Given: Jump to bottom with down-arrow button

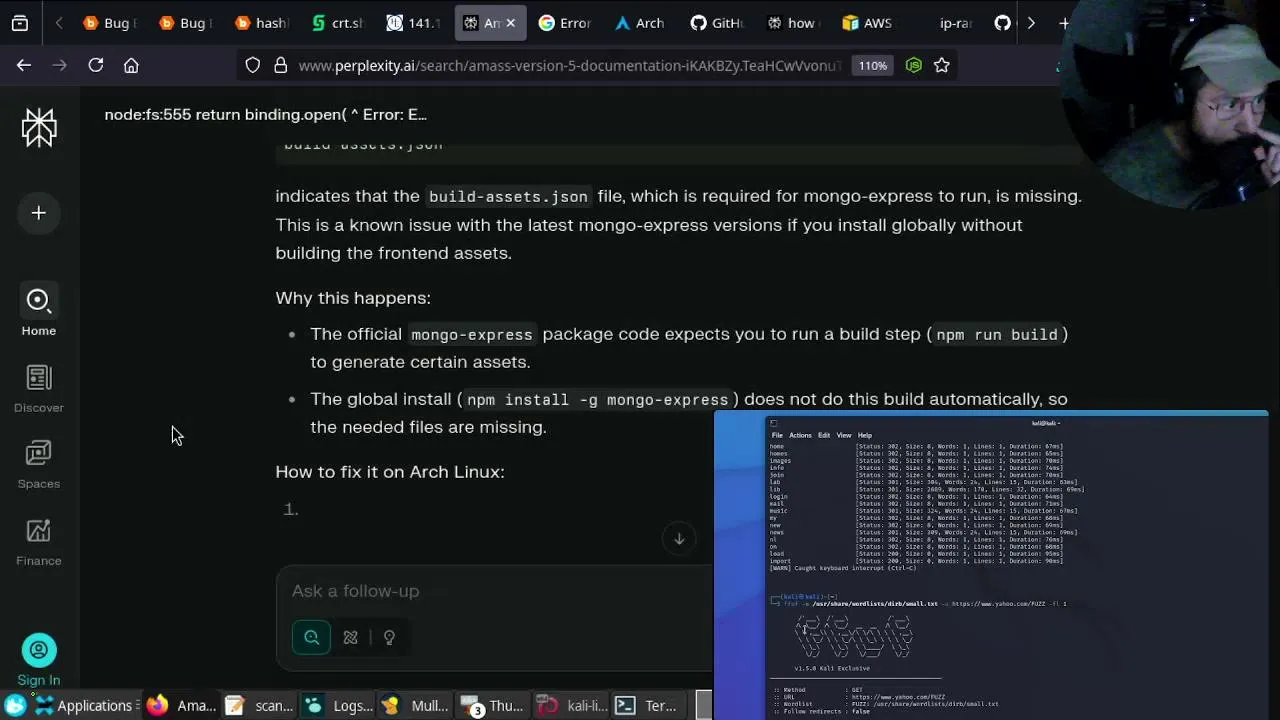Looking at the screenshot, I should click(679, 539).
